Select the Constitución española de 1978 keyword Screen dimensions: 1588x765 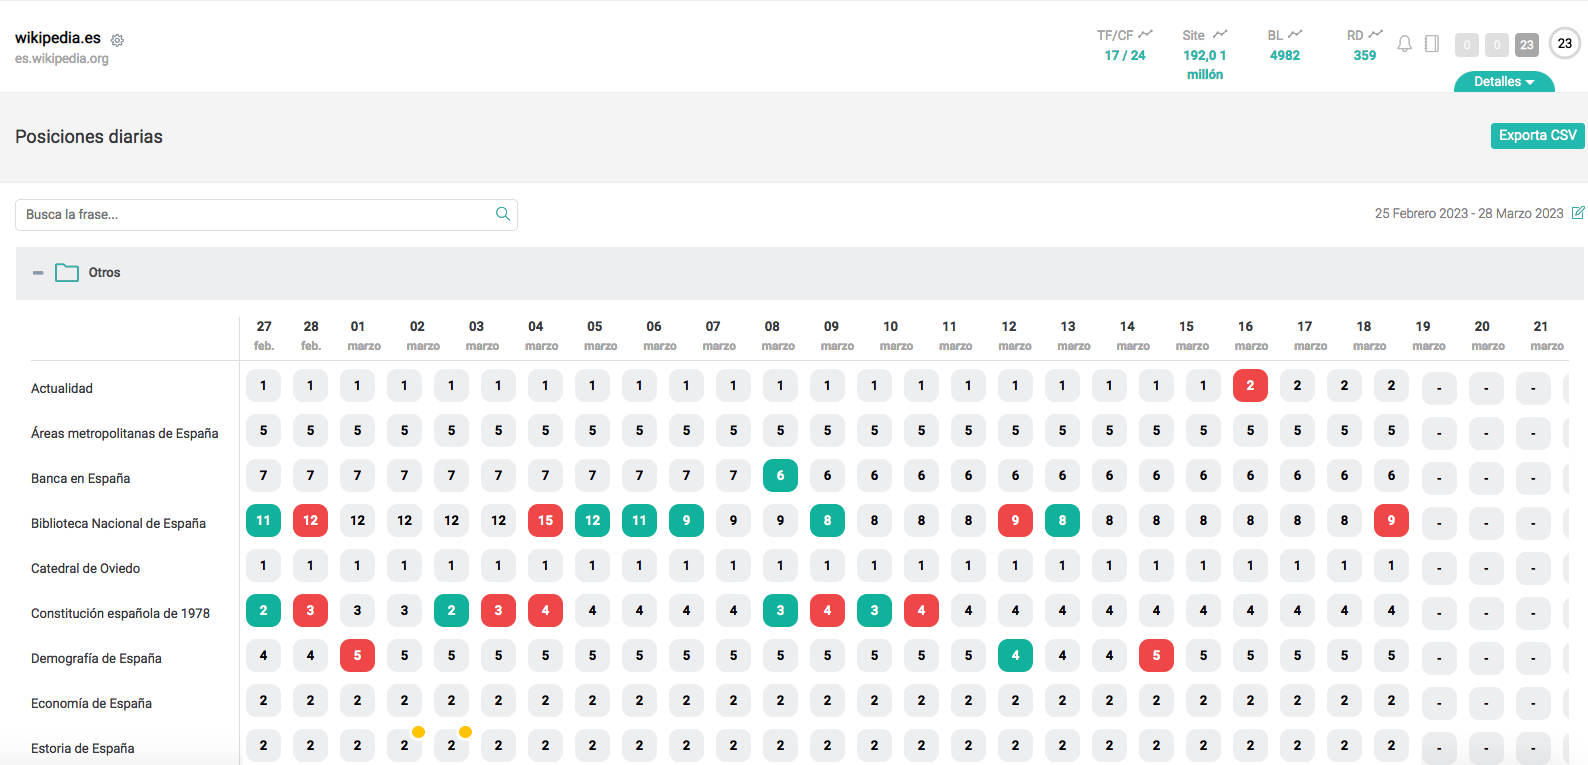121,613
